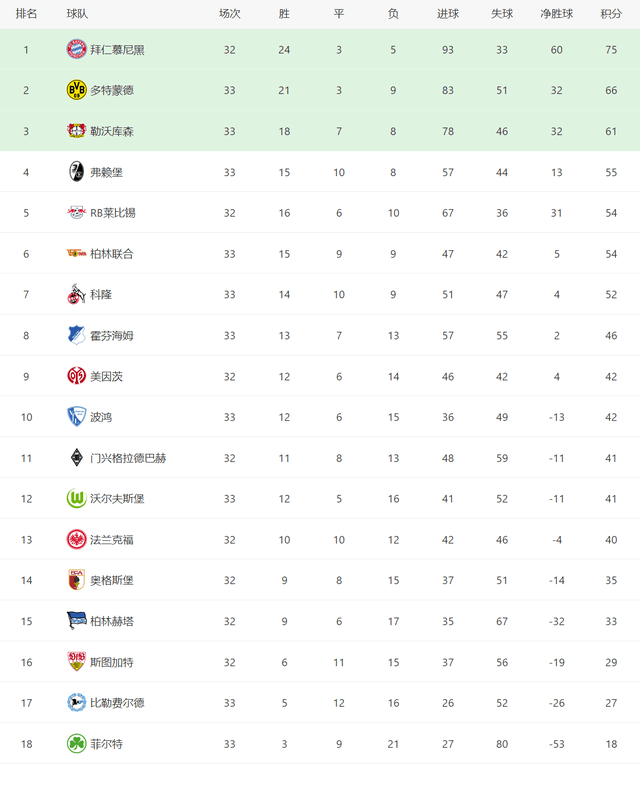Select the Mainz 05 red logo

pos(76,376)
